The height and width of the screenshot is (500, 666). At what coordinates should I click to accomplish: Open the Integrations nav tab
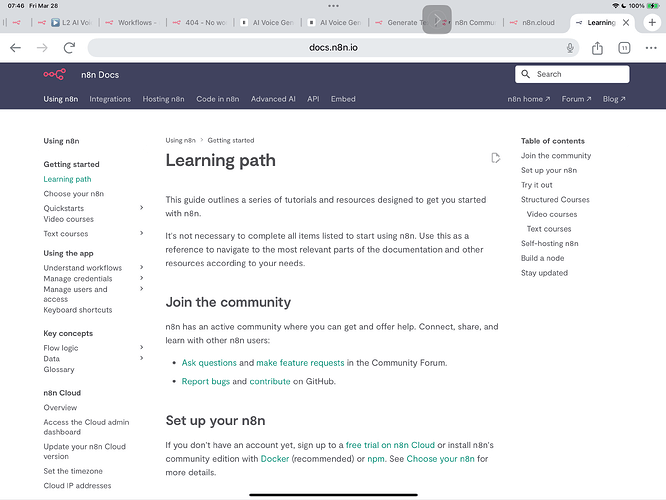click(110, 99)
